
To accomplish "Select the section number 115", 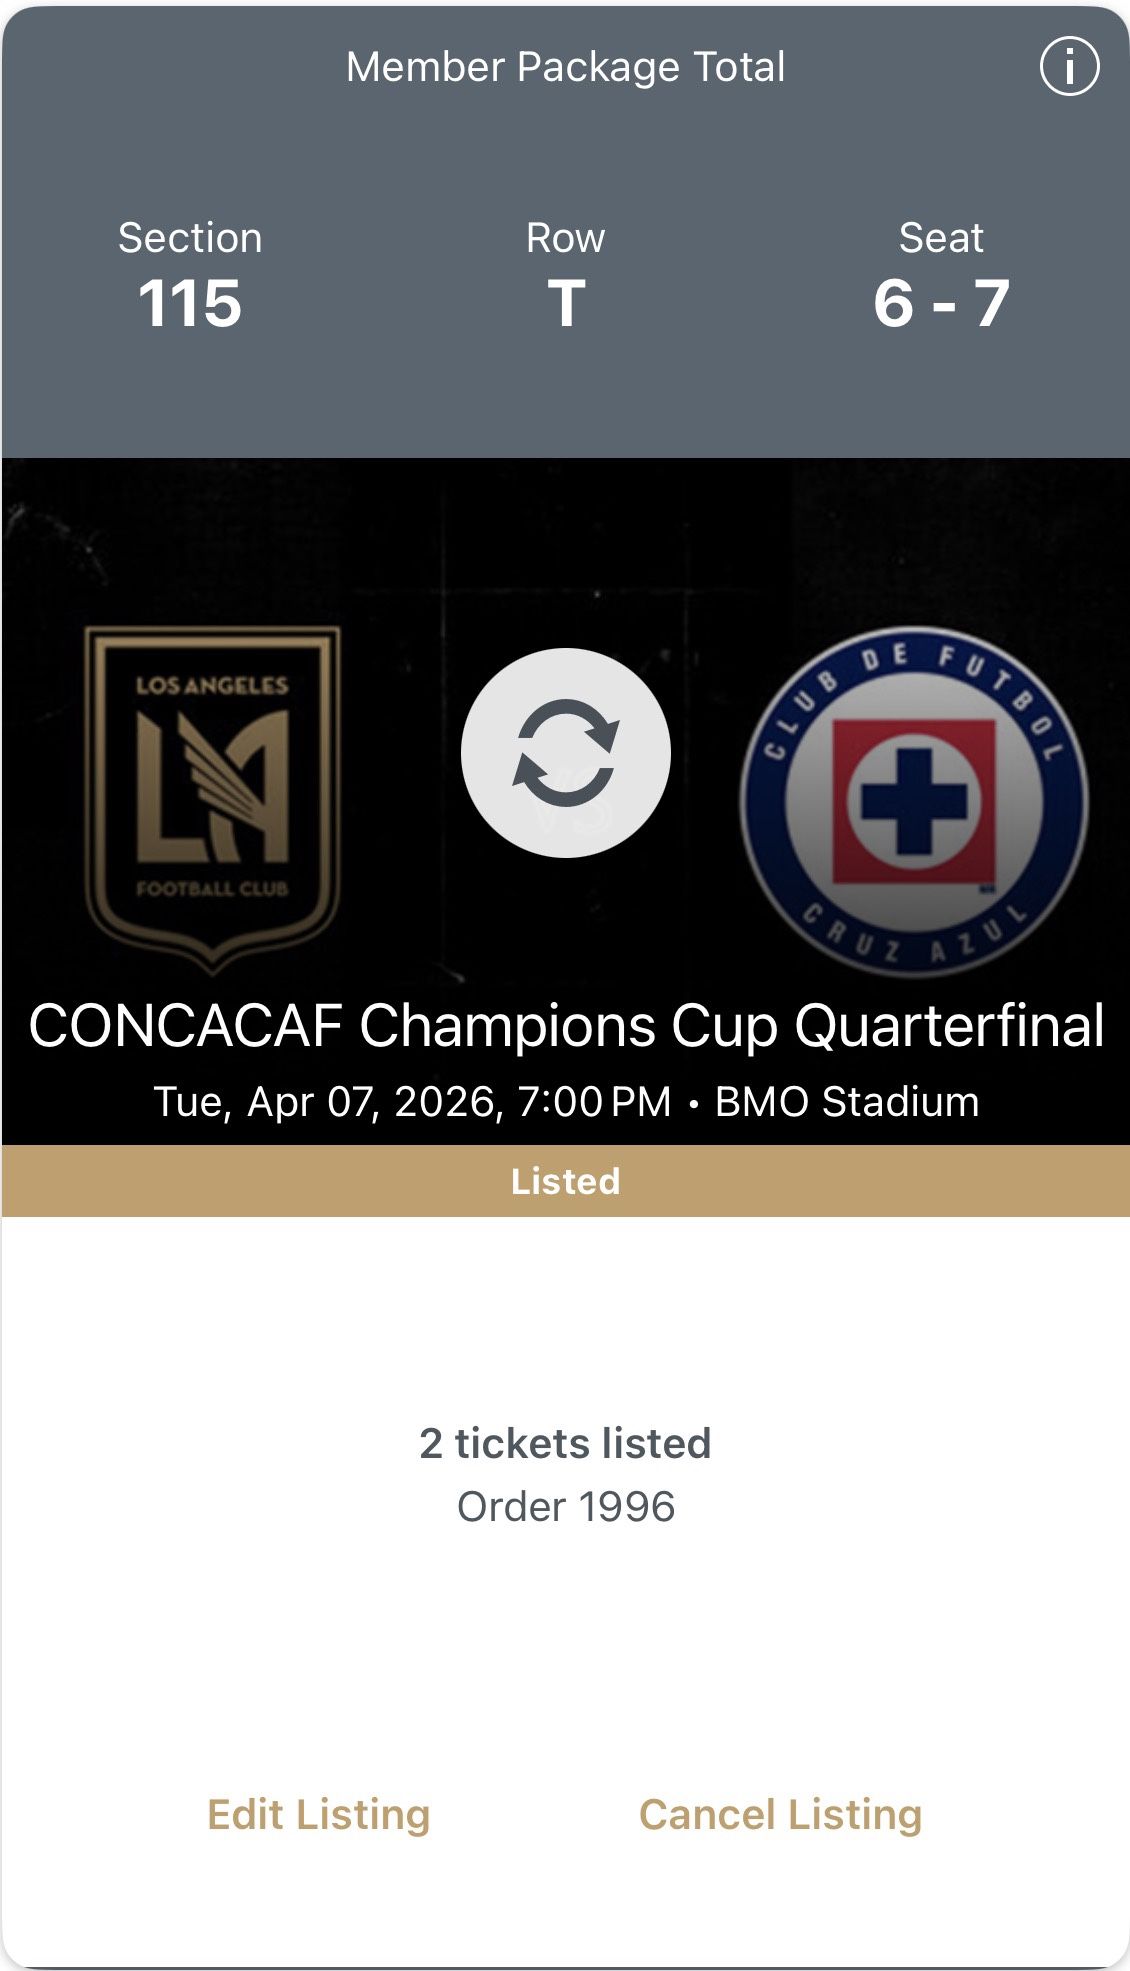I will (x=190, y=303).
